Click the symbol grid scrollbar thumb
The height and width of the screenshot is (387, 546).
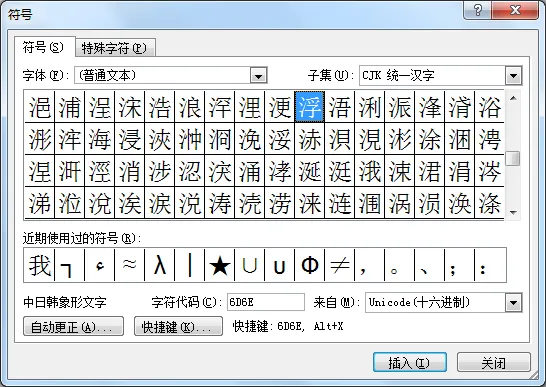coord(513,158)
